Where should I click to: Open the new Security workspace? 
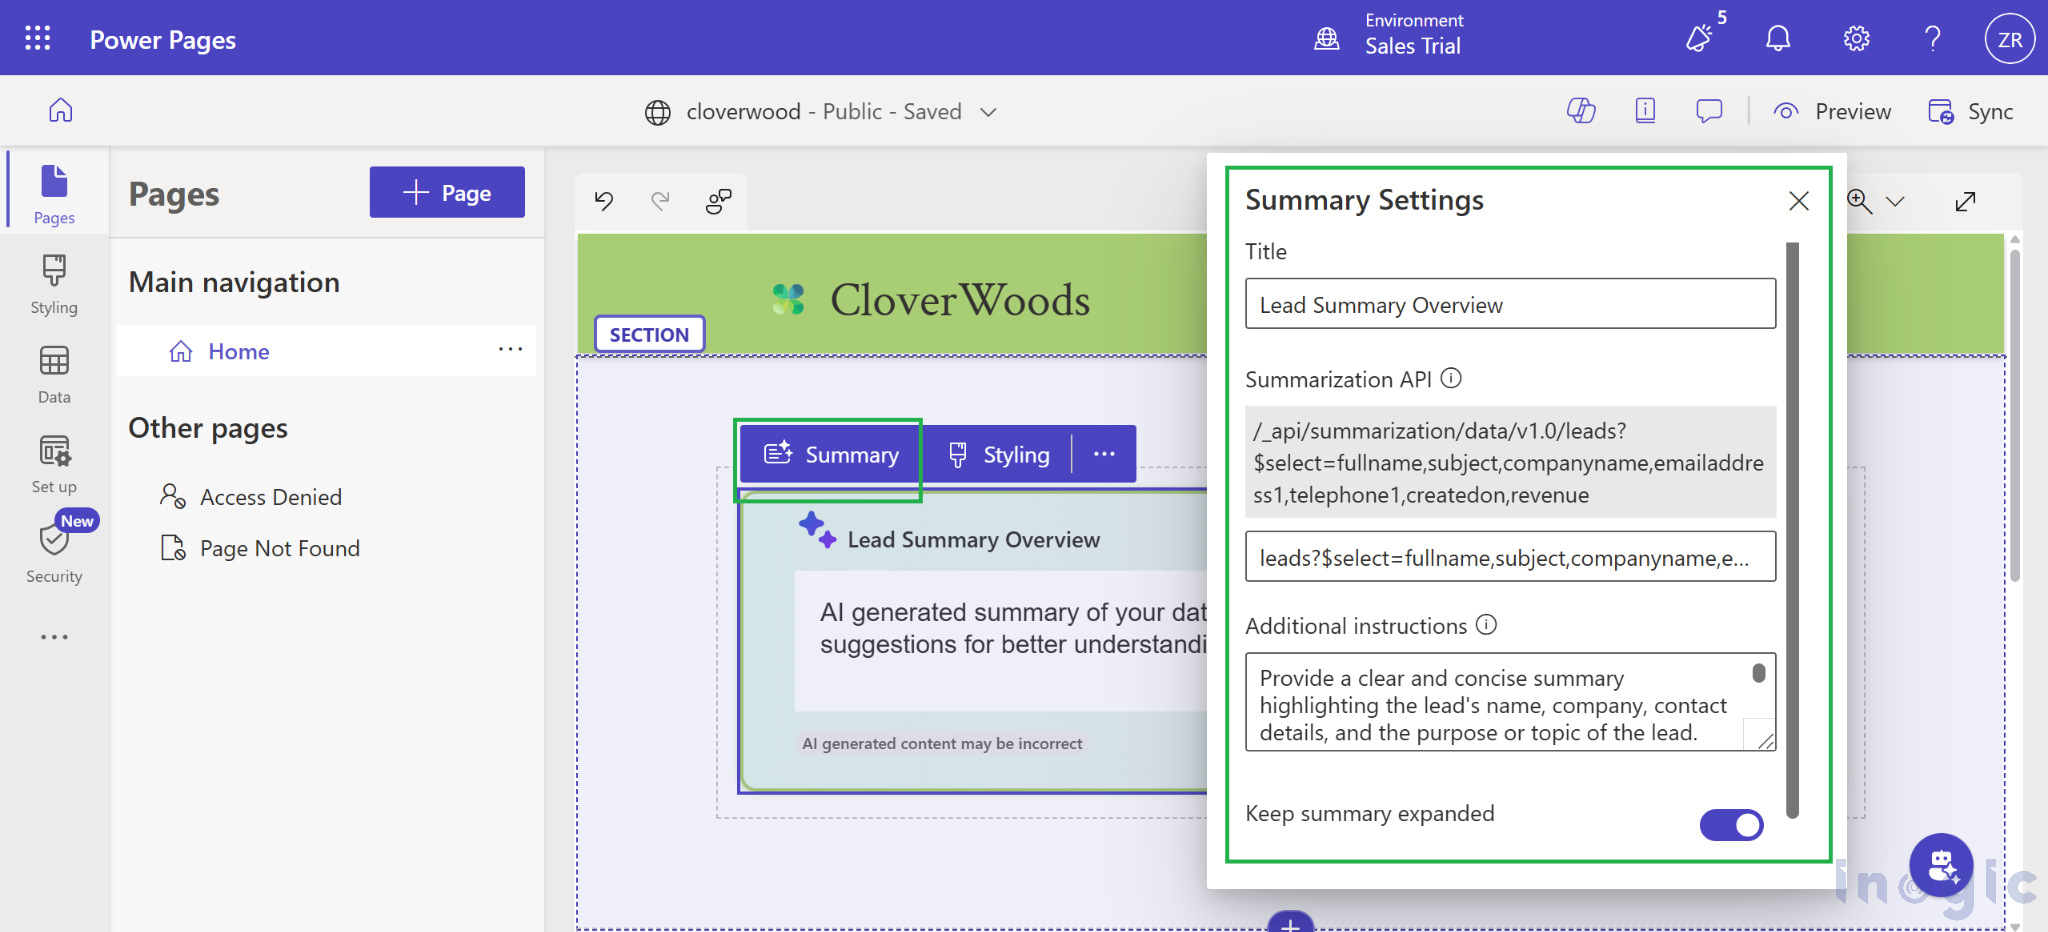(53, 551)
